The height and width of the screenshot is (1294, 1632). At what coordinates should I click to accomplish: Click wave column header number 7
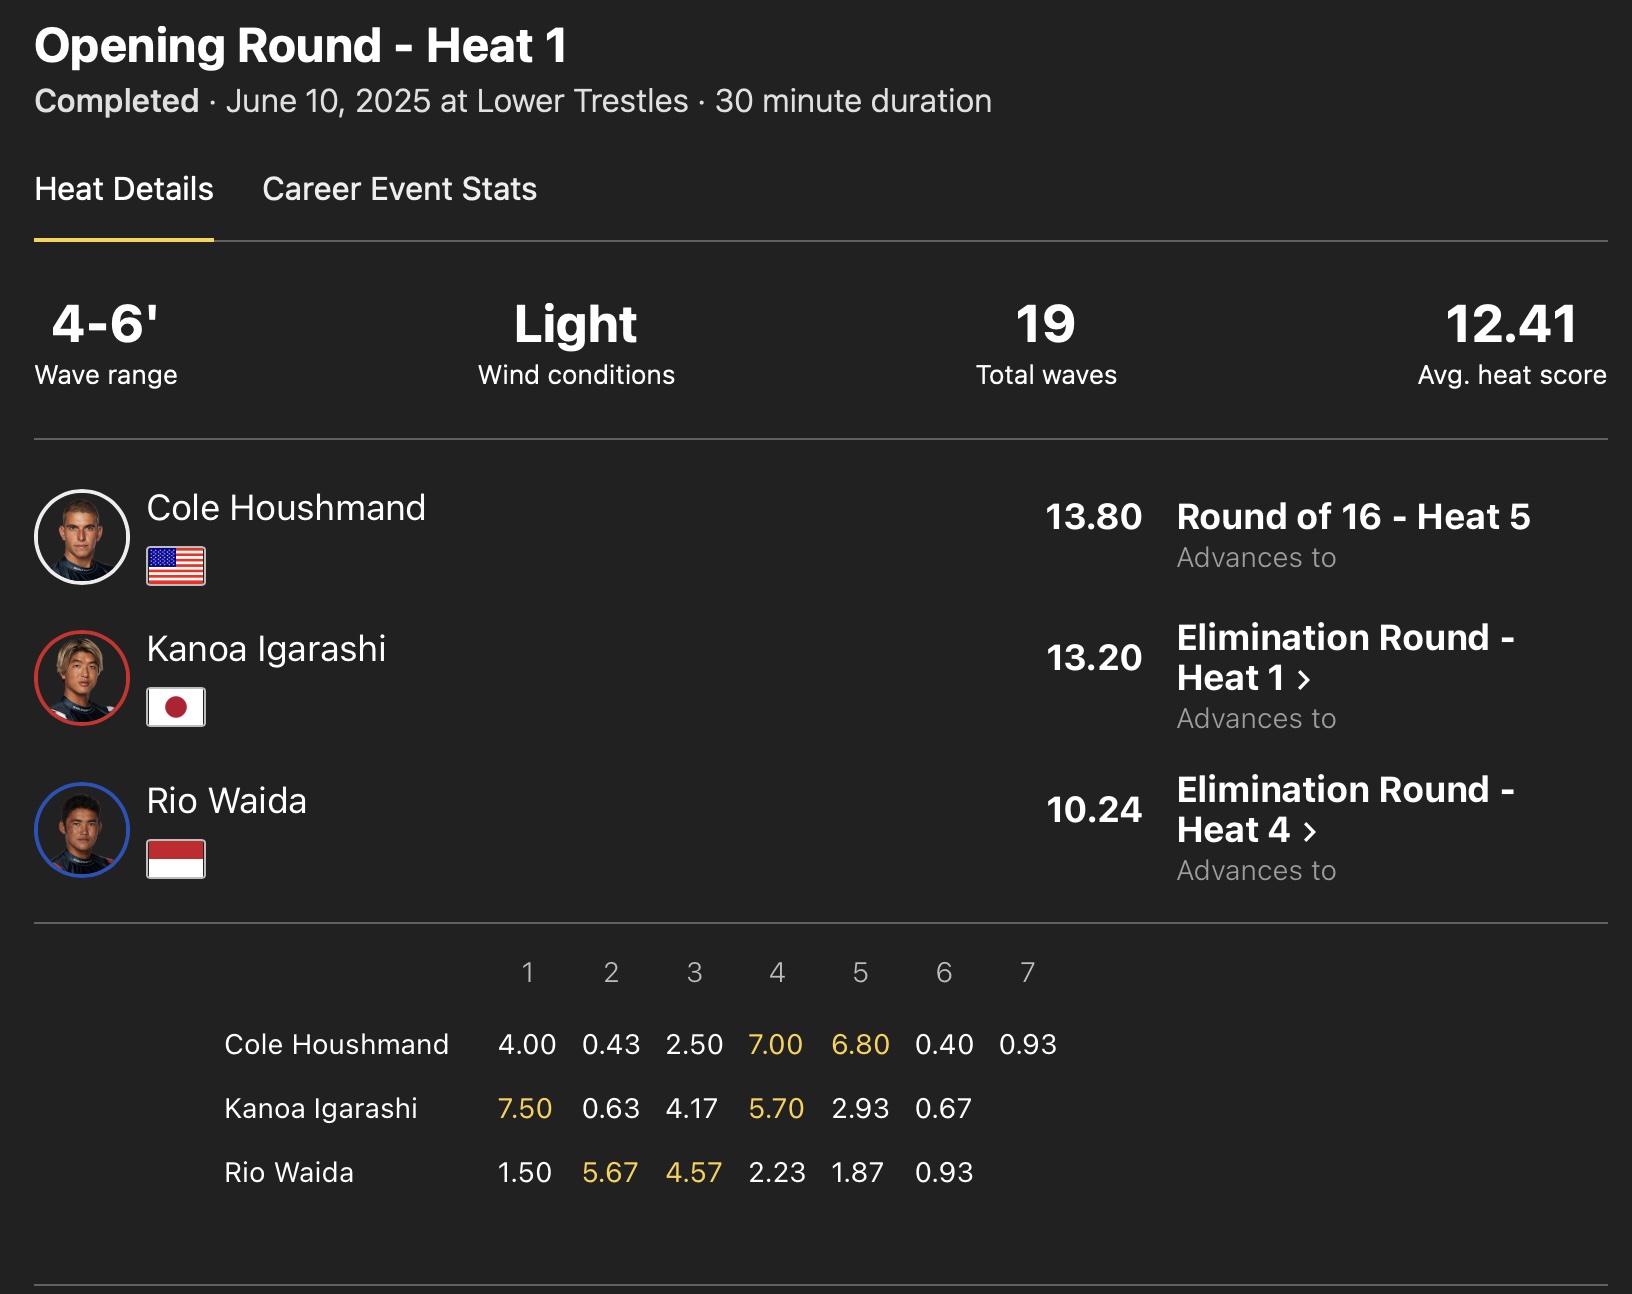(1027, 973)
